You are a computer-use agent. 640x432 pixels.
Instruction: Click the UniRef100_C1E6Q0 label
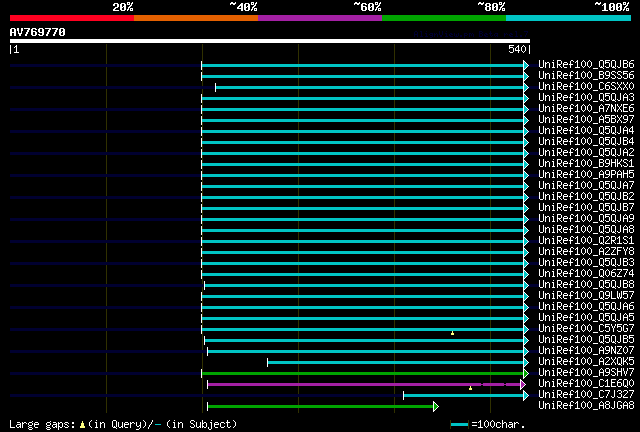(586, 384)
